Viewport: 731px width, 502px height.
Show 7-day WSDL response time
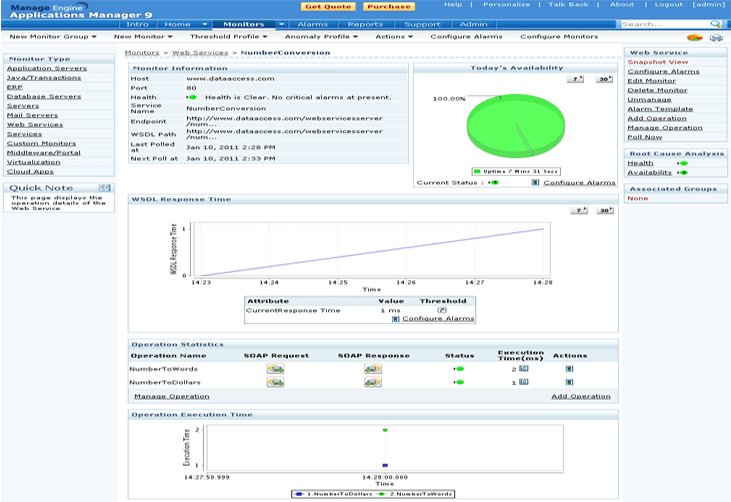point(579,211)
